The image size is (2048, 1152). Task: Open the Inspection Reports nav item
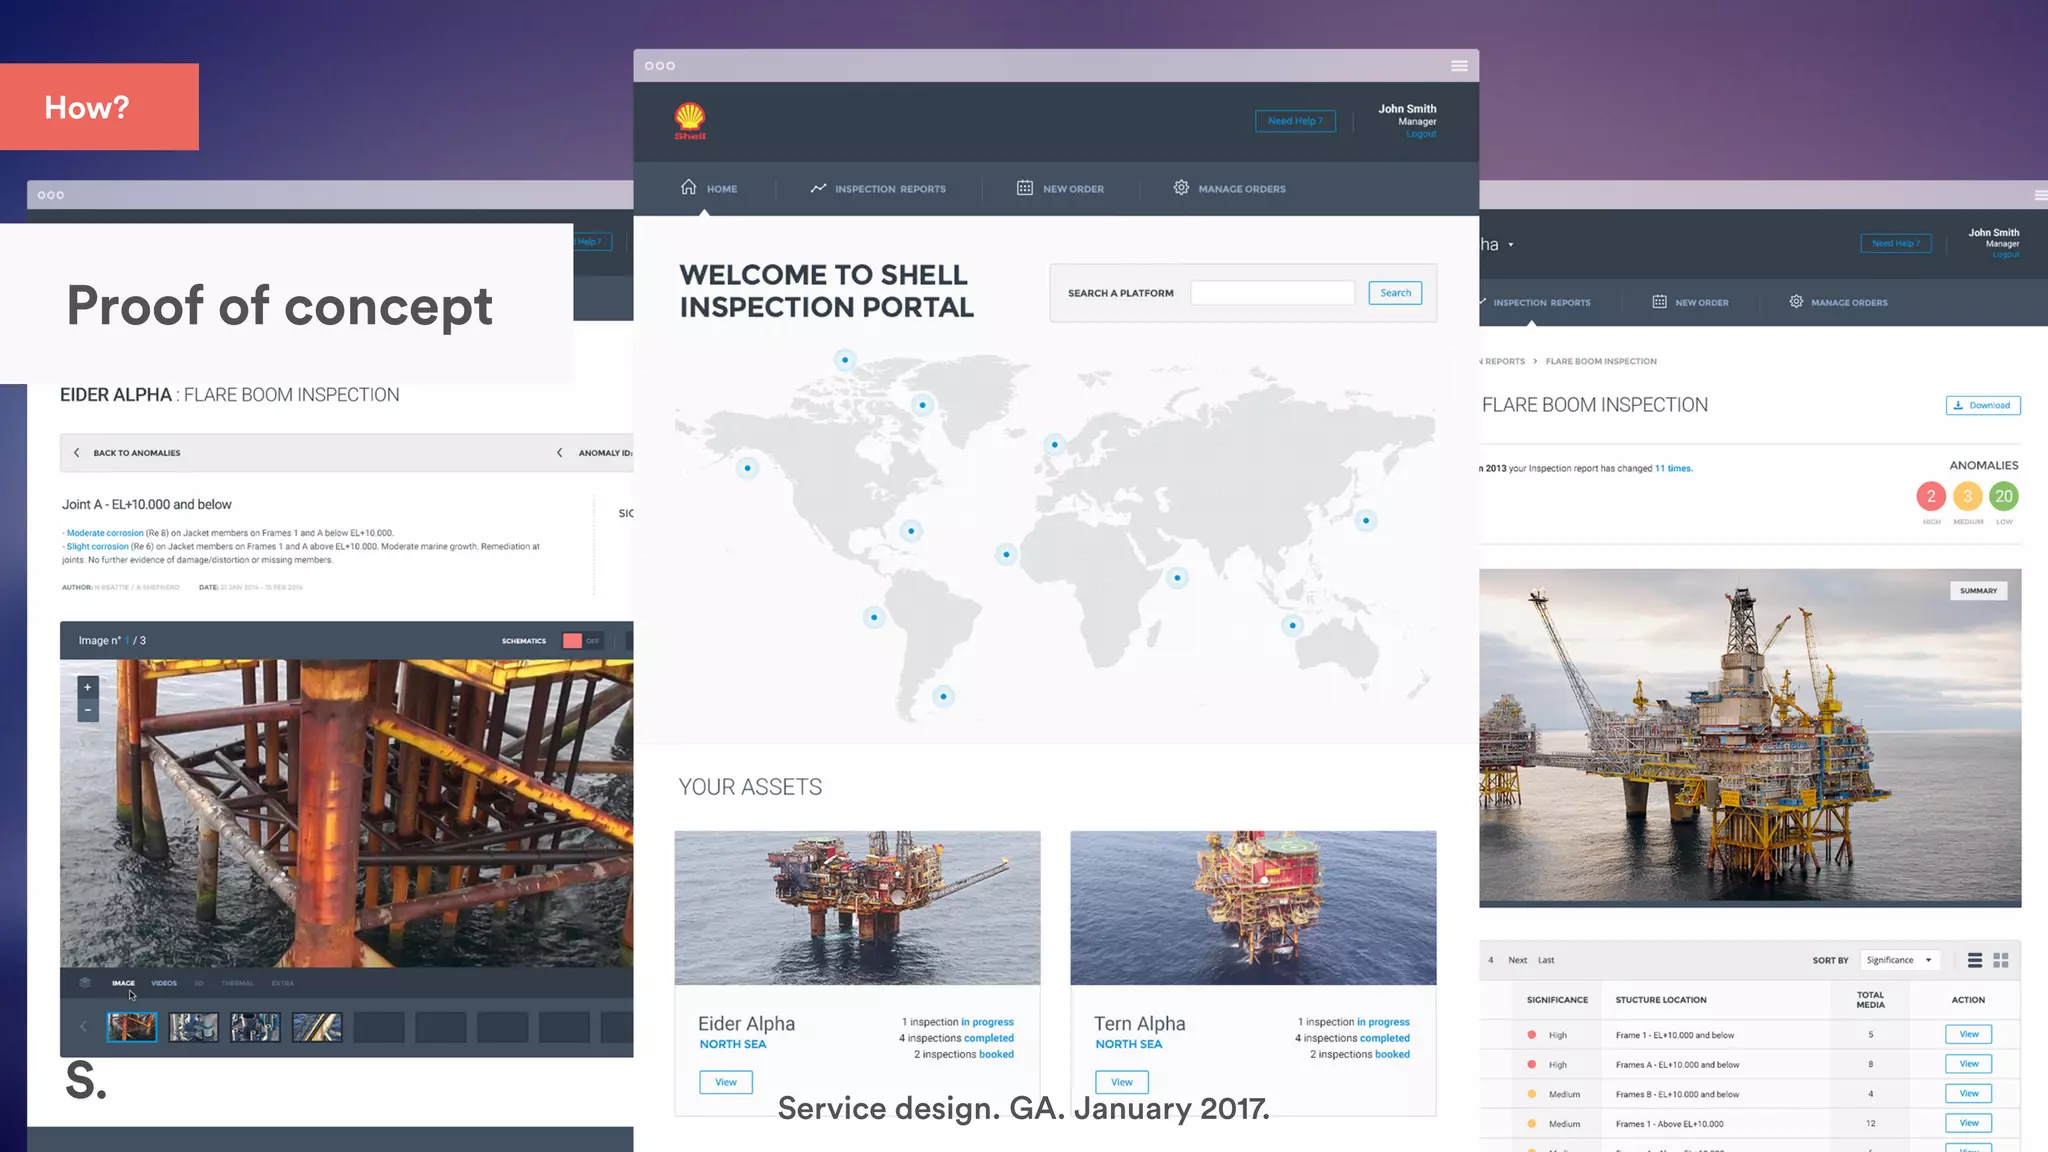pyautogui.click(x=878, y=189)
